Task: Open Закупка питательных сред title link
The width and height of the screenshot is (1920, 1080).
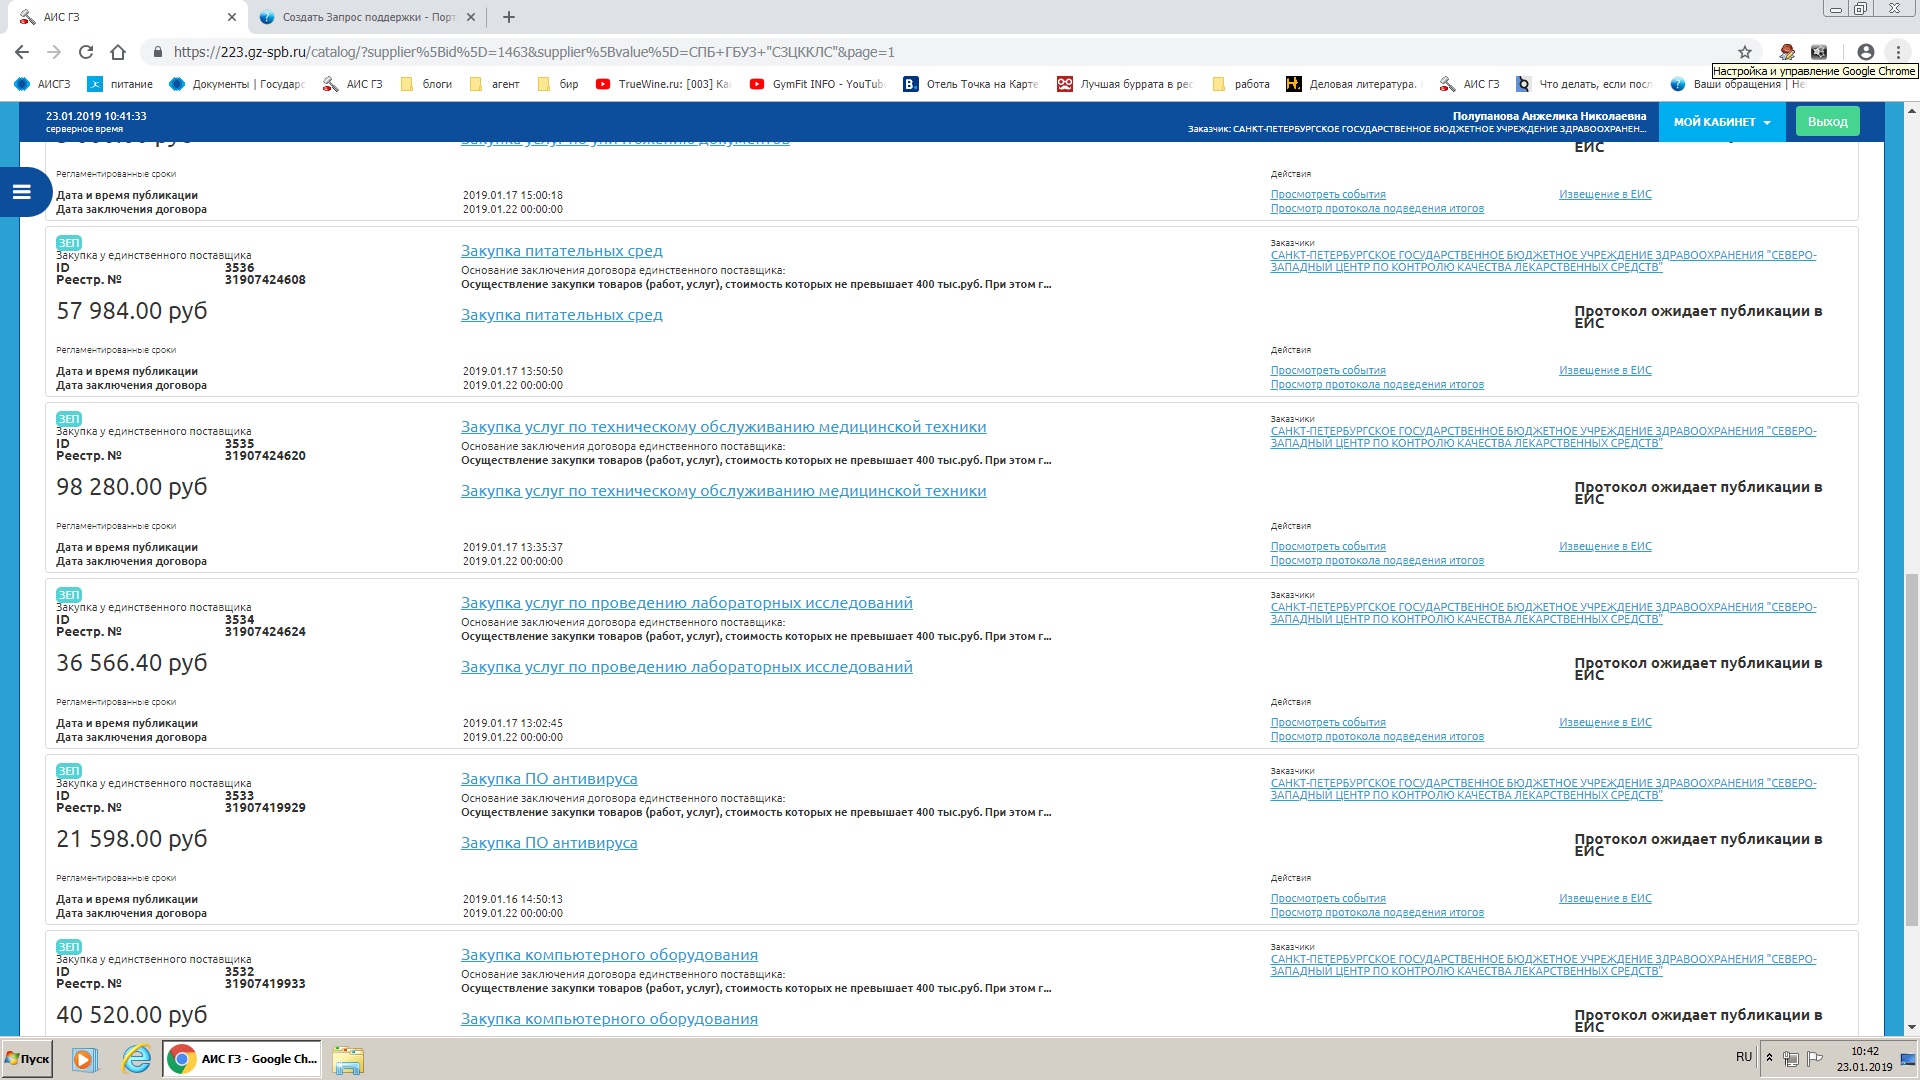Action: (561, 251)
